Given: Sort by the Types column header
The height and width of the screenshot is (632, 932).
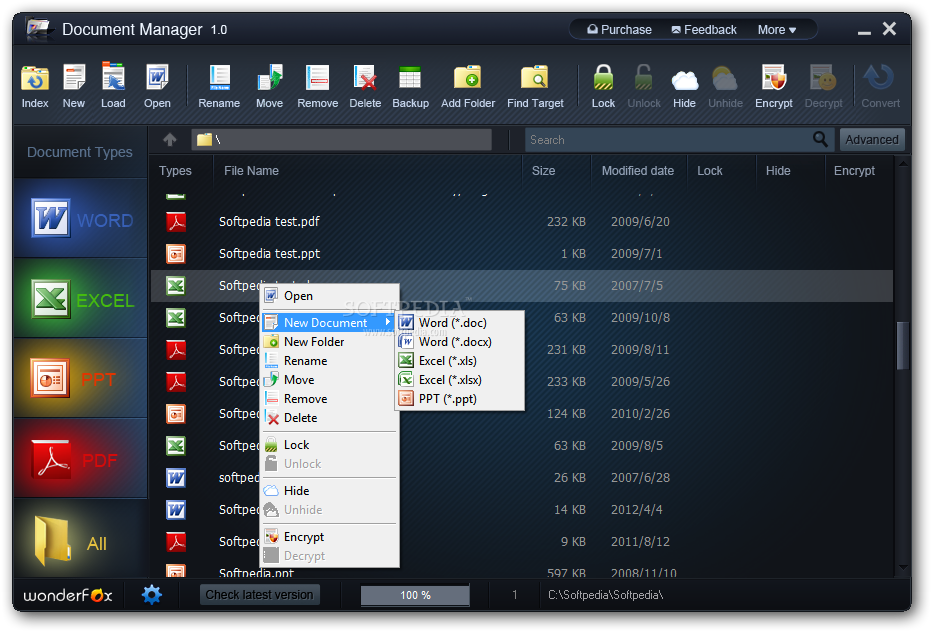Looking at the screenshot, I should click(x=175, y=171).
